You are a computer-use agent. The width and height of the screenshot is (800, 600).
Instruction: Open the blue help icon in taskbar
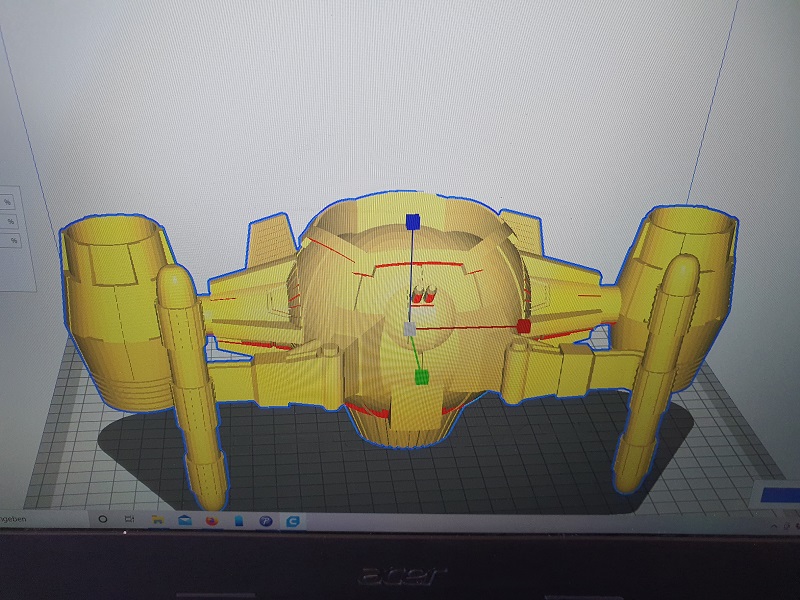[266, 521]
